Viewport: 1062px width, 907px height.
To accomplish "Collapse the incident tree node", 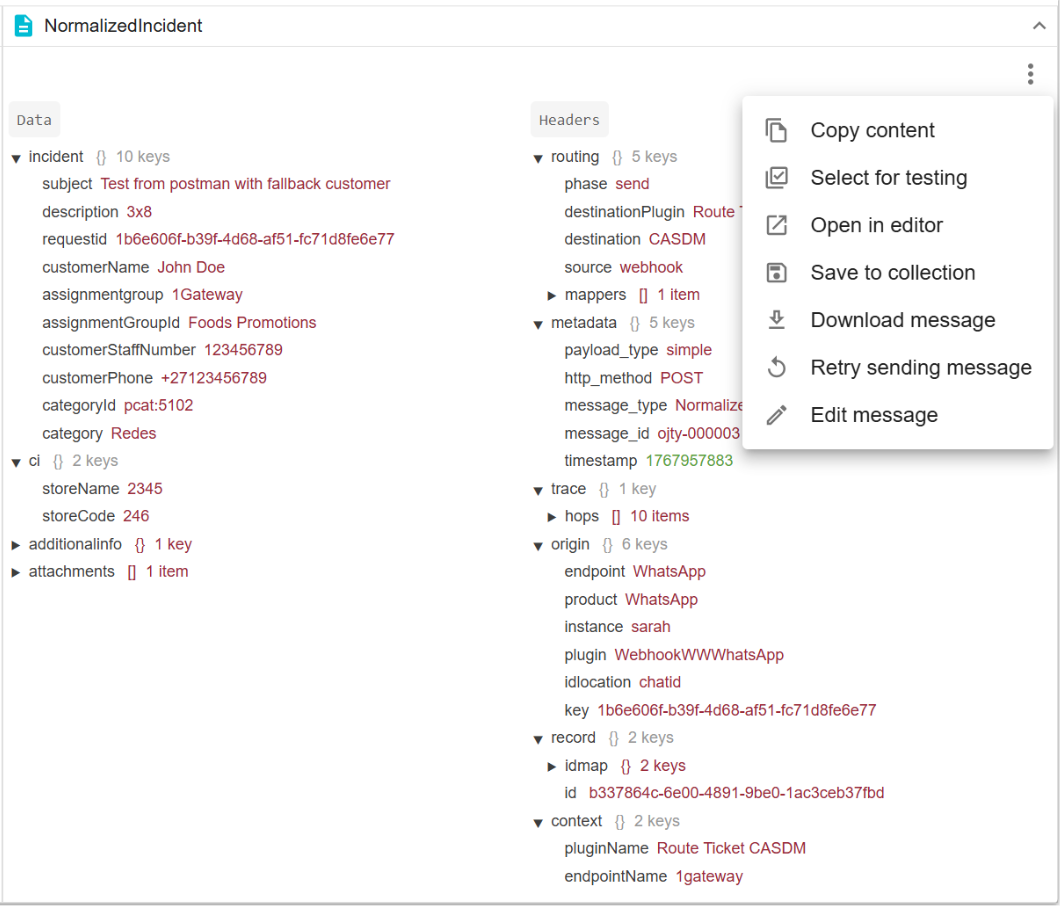I will (x=16, y=158).
